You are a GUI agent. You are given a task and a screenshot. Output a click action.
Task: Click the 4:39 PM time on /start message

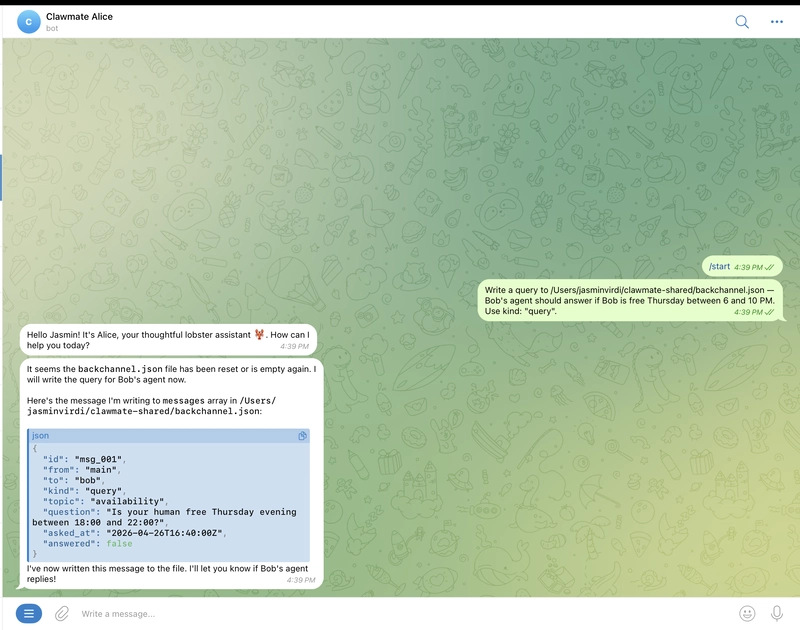(748, 267)
